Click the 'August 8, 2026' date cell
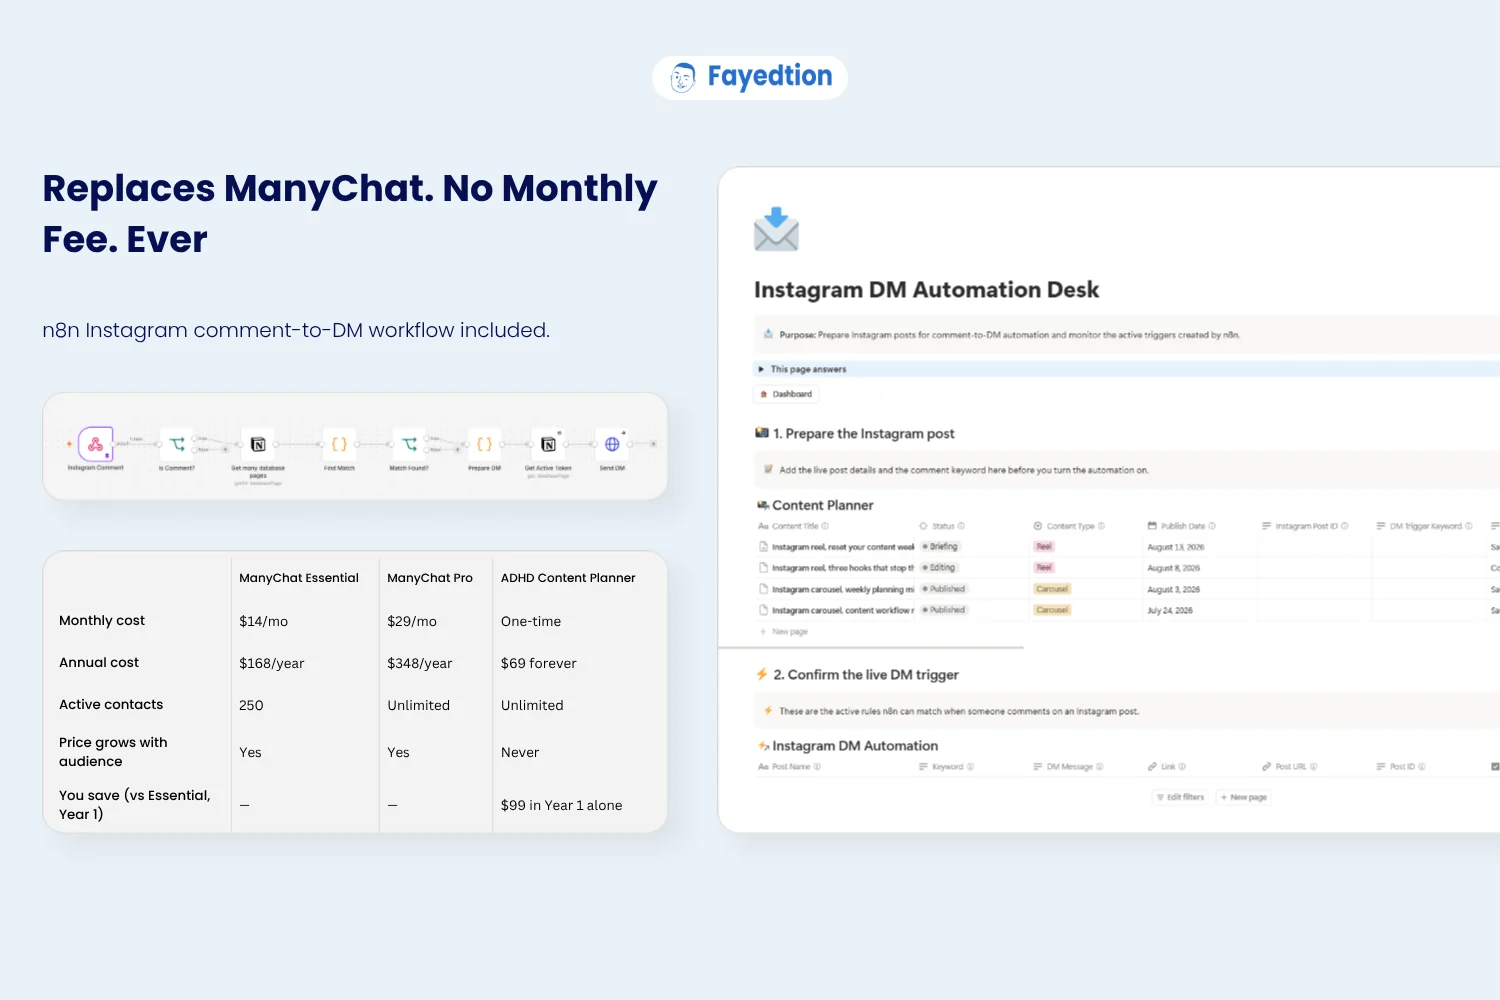 point(1173,568)
